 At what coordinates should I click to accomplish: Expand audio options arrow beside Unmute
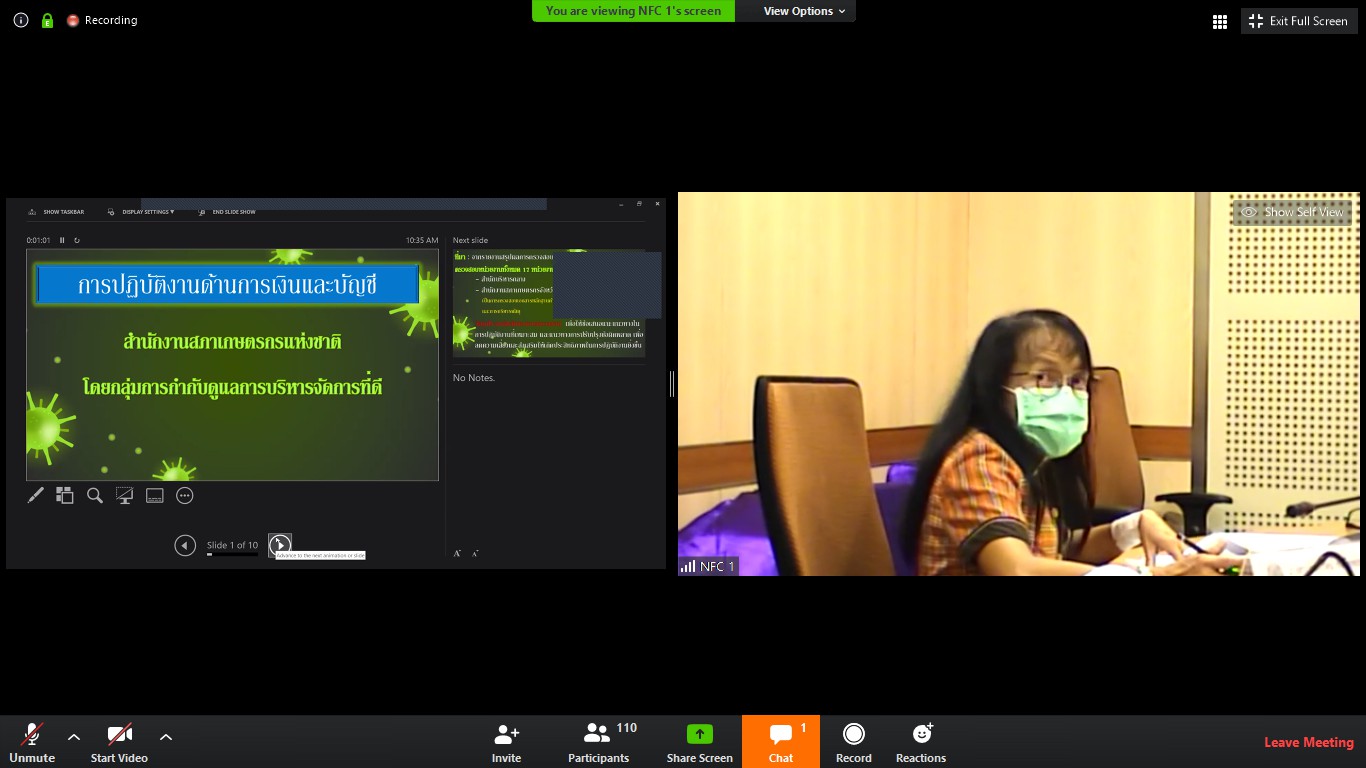pyautogui.click(x=74, y=737)
